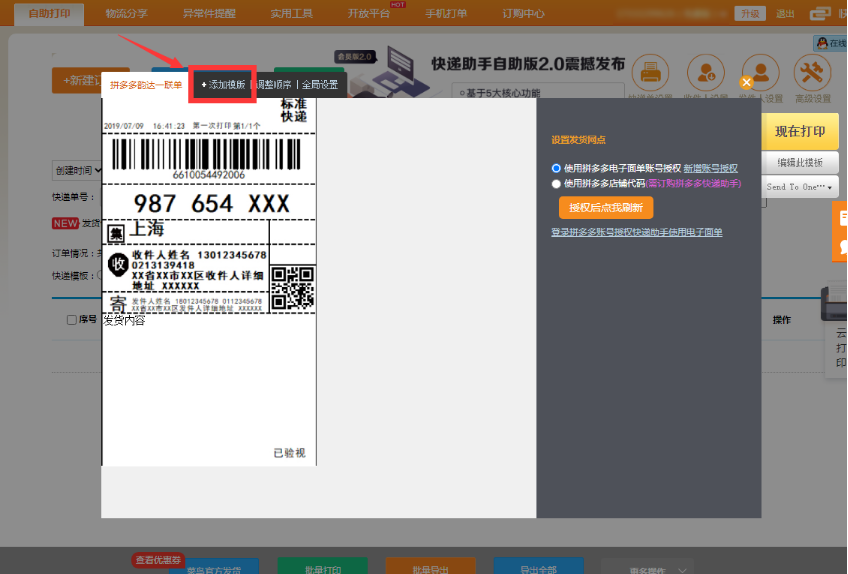Image resolution: width=848 pixels, height=574 pixels.
Task: Click the boxed 集 icon beside 上海
Action: pos(116,232)
